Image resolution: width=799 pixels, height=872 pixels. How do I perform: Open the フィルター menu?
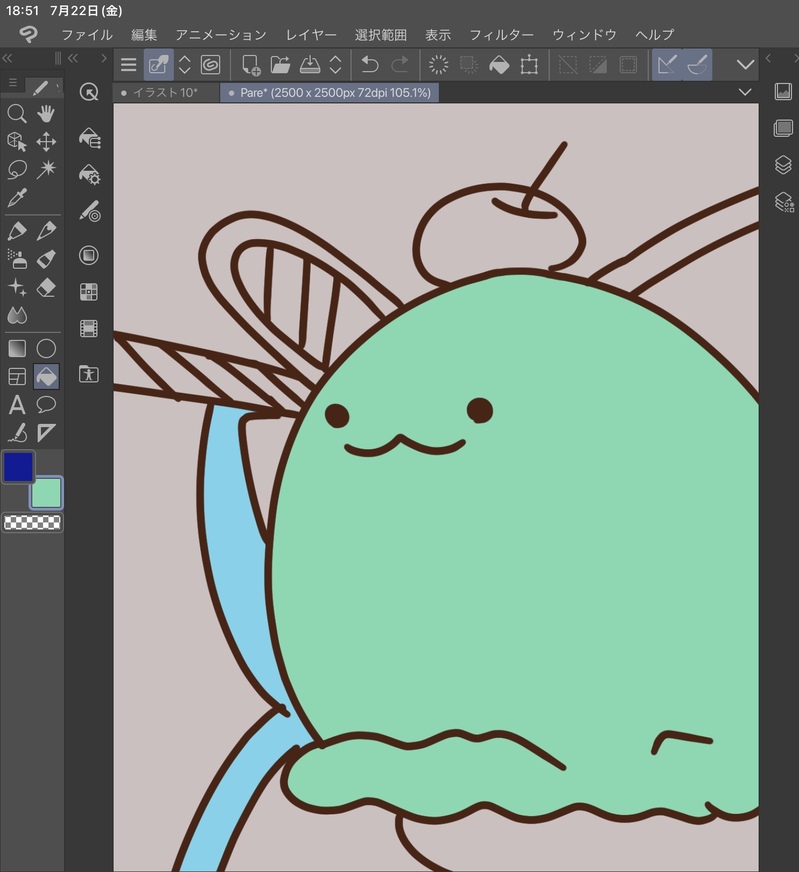point(501,34)
